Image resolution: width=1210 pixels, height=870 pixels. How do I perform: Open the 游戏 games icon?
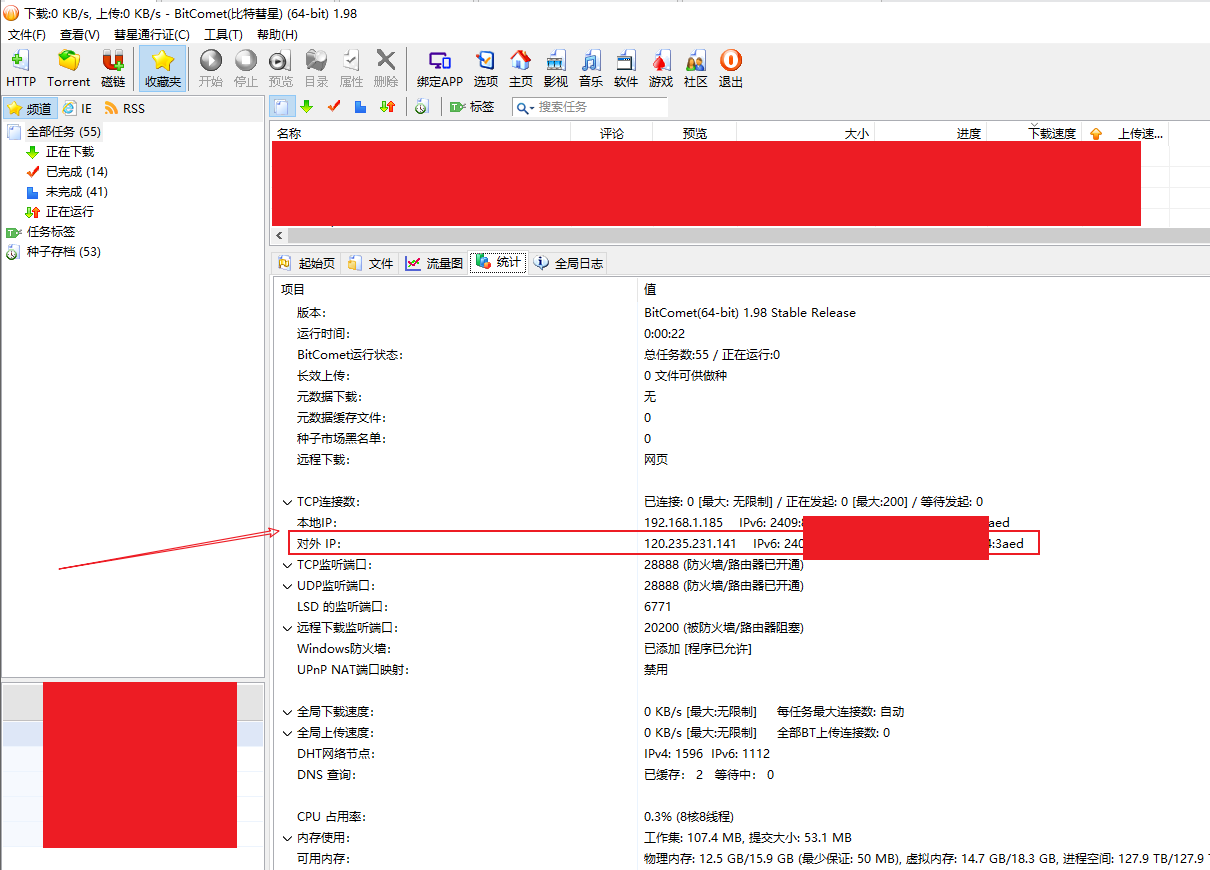tap(661, 68)
